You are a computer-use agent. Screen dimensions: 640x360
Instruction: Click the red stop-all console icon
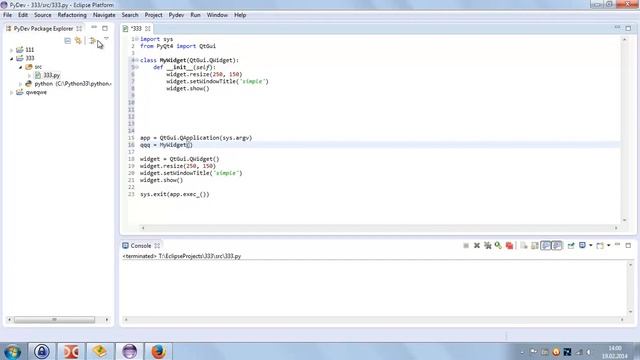pyautogui.click(x=509, y=246)
